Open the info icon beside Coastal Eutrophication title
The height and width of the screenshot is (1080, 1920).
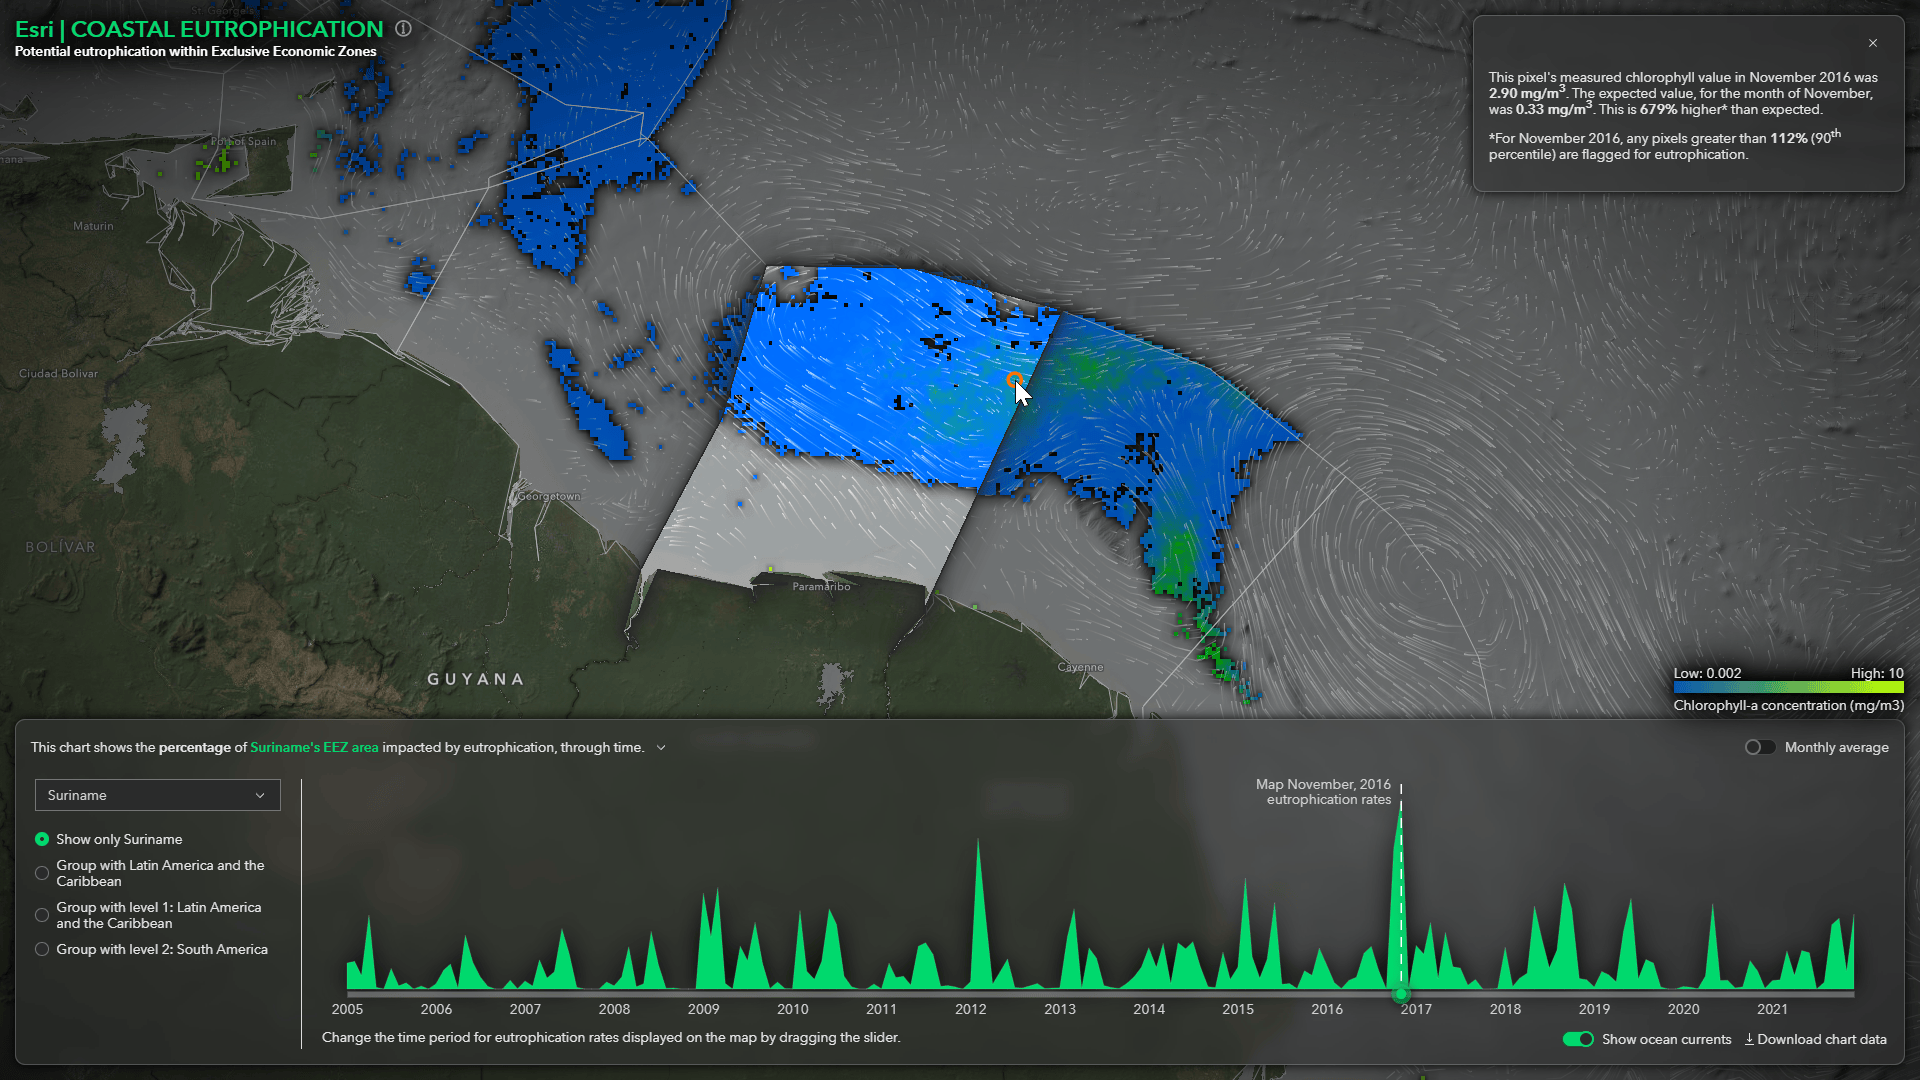tap(403, 29)
